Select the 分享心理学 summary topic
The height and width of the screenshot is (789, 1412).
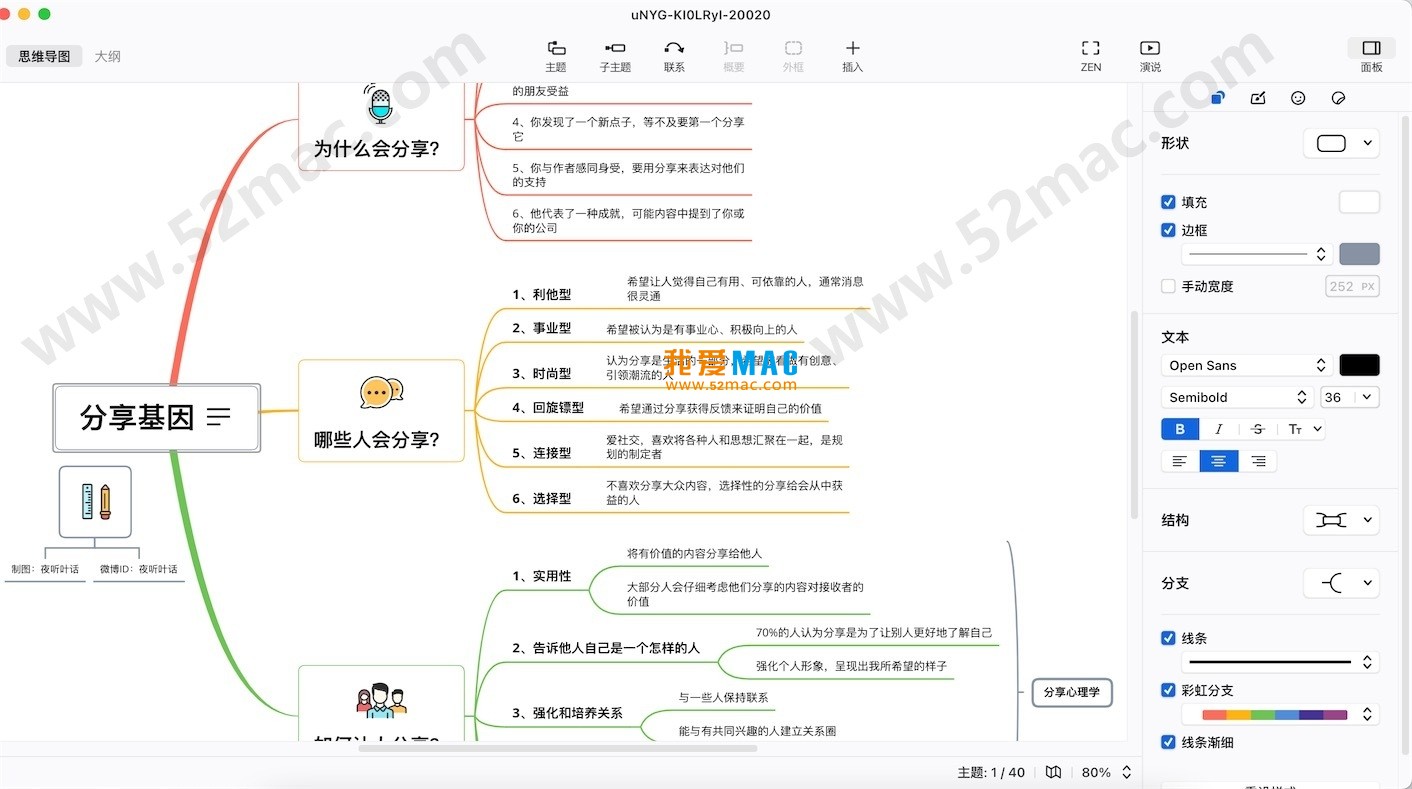tap(1071, 692)
